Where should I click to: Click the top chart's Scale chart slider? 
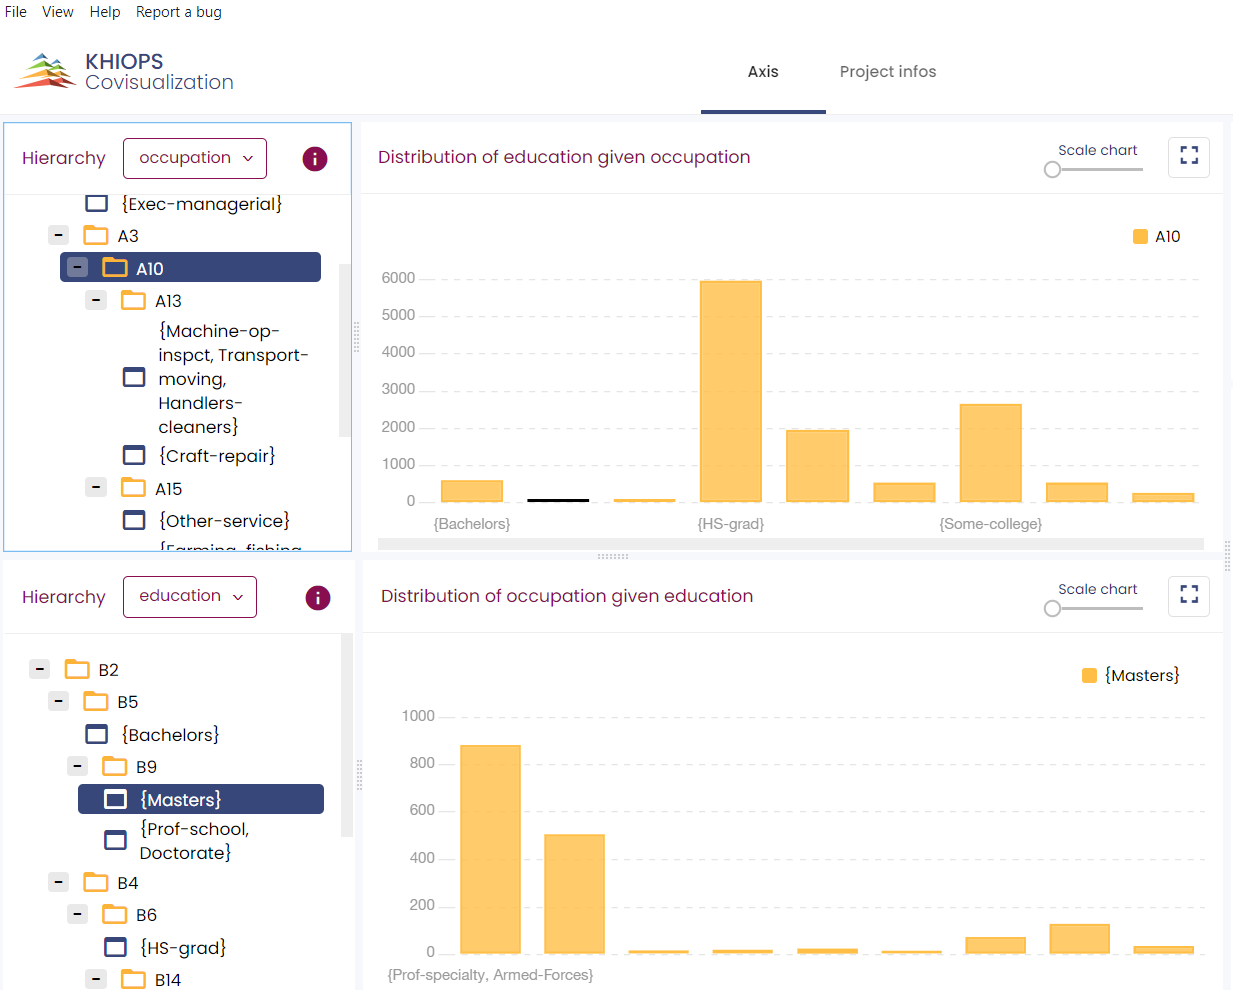1096,170
